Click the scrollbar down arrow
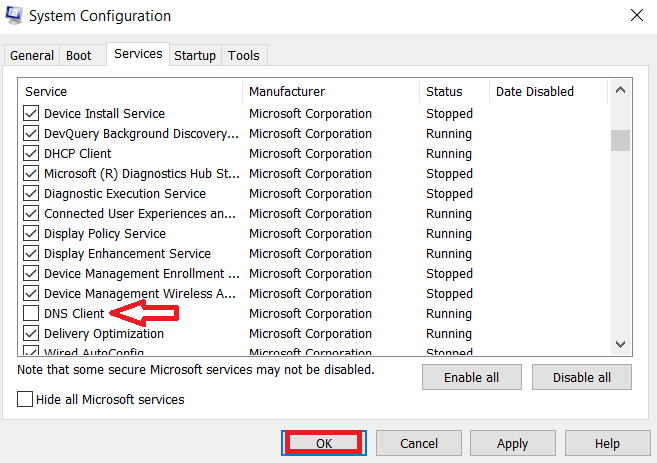 (621, 344)
